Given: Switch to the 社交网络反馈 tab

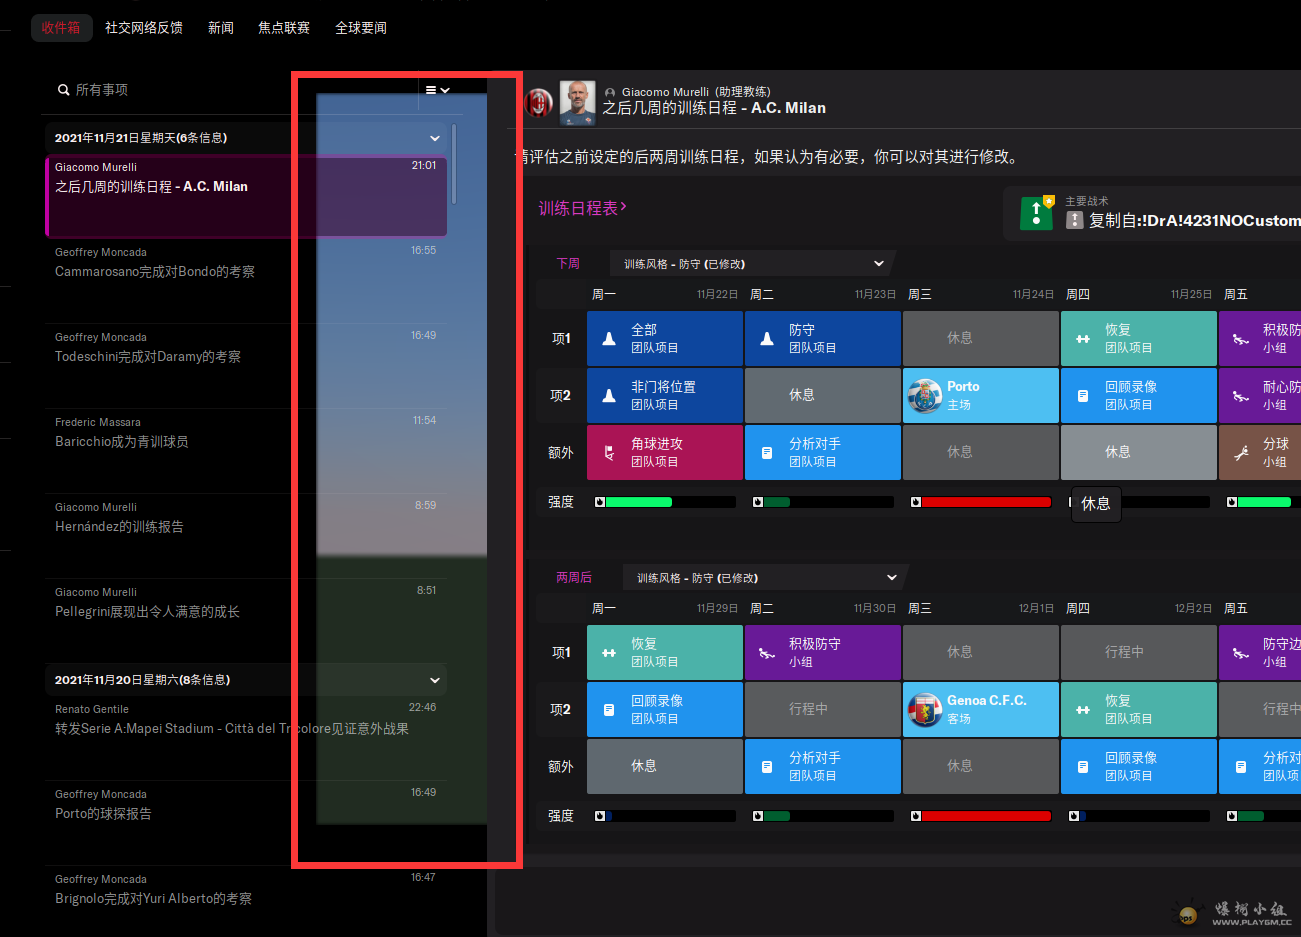Looking at the screenshot, I should 144,28.
